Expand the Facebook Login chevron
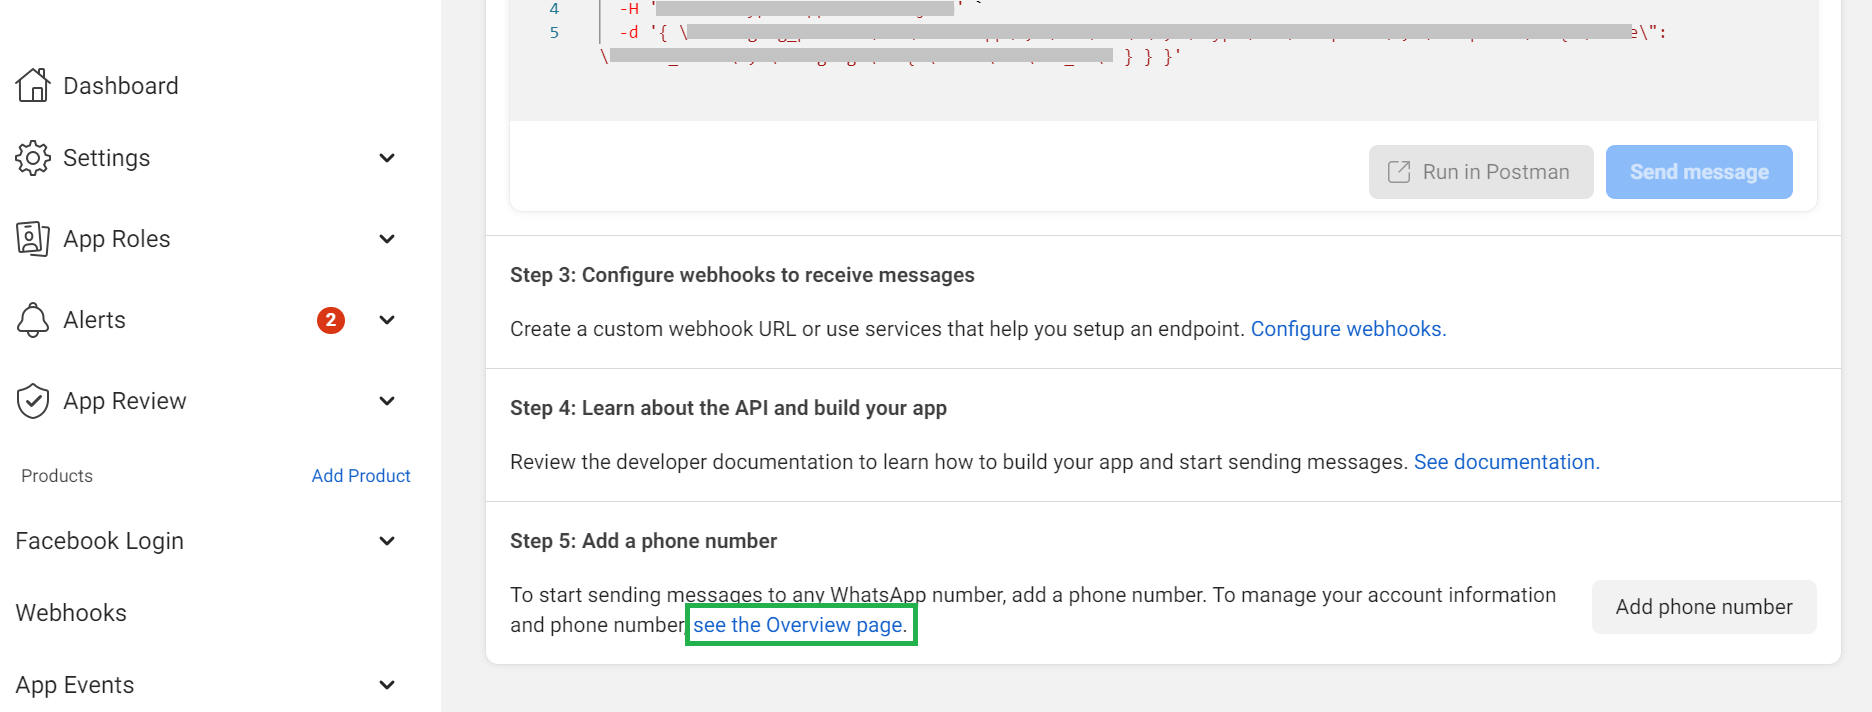 pyautogui.click(x=387, y=541)
